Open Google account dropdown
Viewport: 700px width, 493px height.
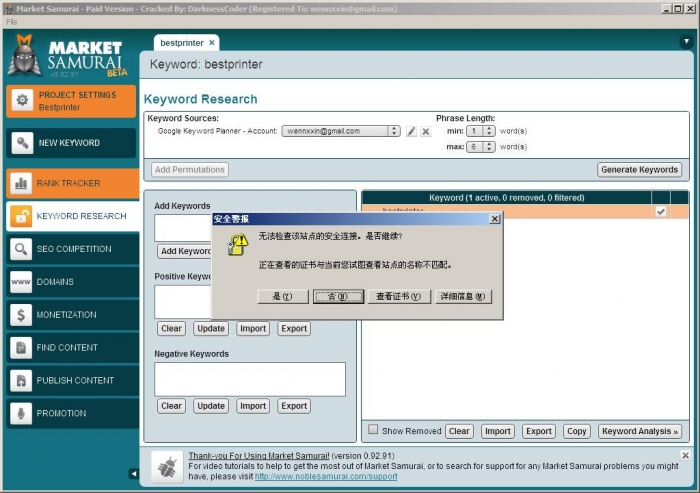341,131
